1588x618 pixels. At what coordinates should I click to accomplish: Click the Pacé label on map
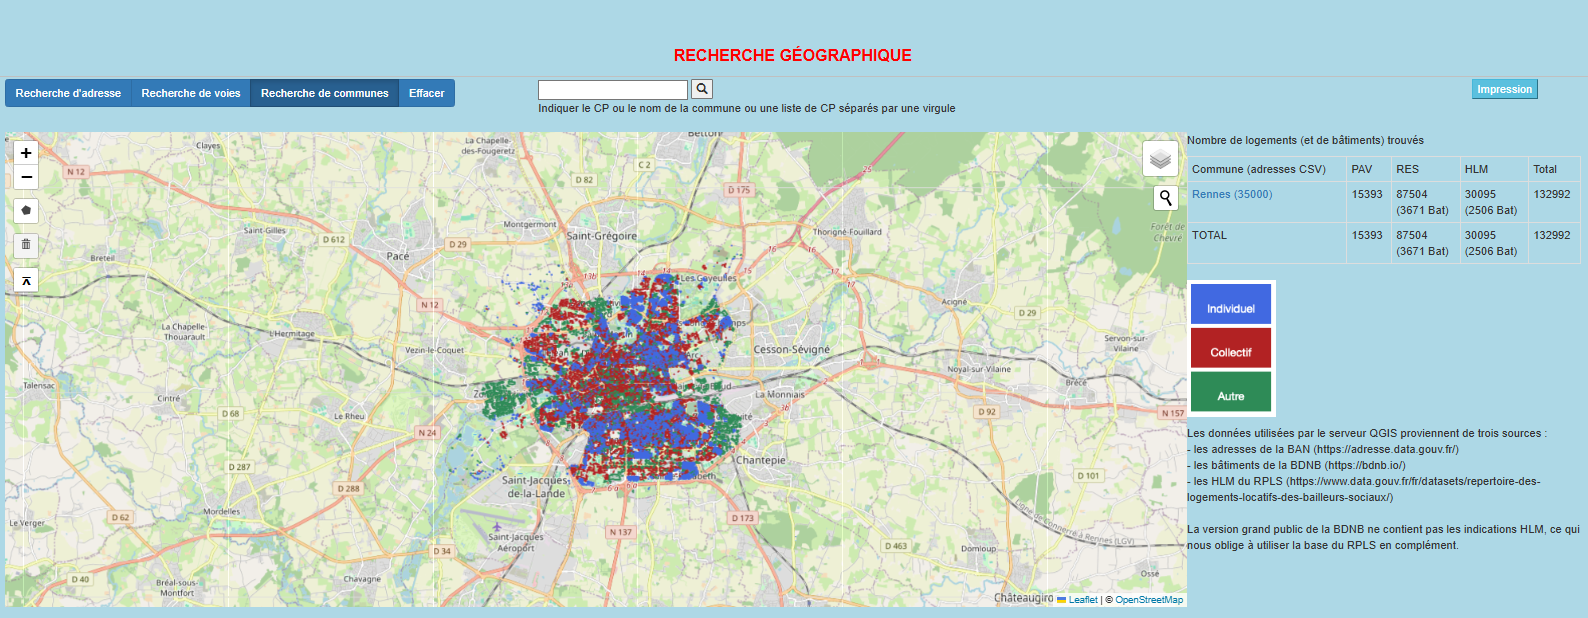click(x=398, y=256)
